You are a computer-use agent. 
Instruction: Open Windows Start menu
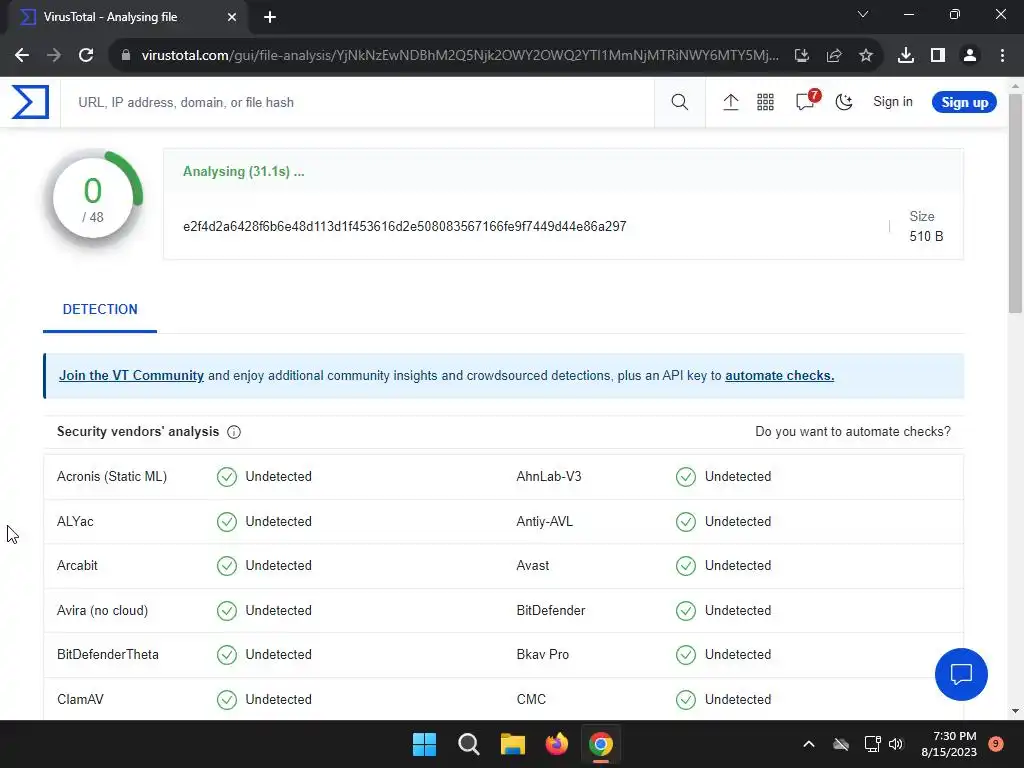[424, 744]
